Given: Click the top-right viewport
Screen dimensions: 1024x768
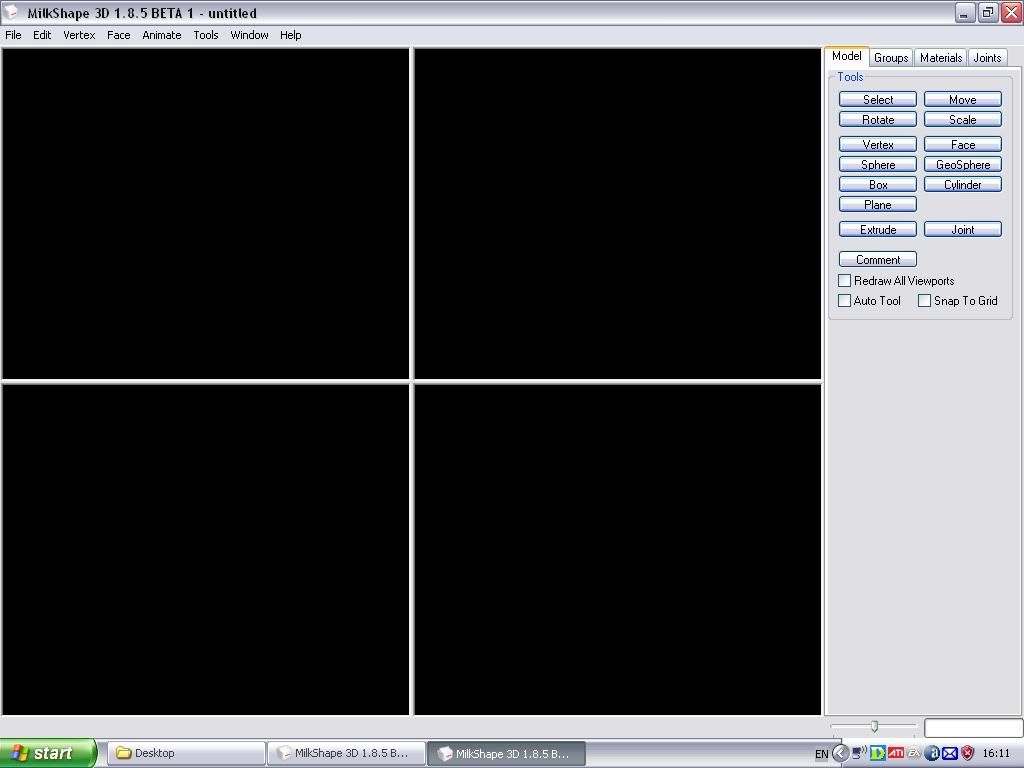Looking at the screenshot, I should pyautogui.click(x=618, y=214).
